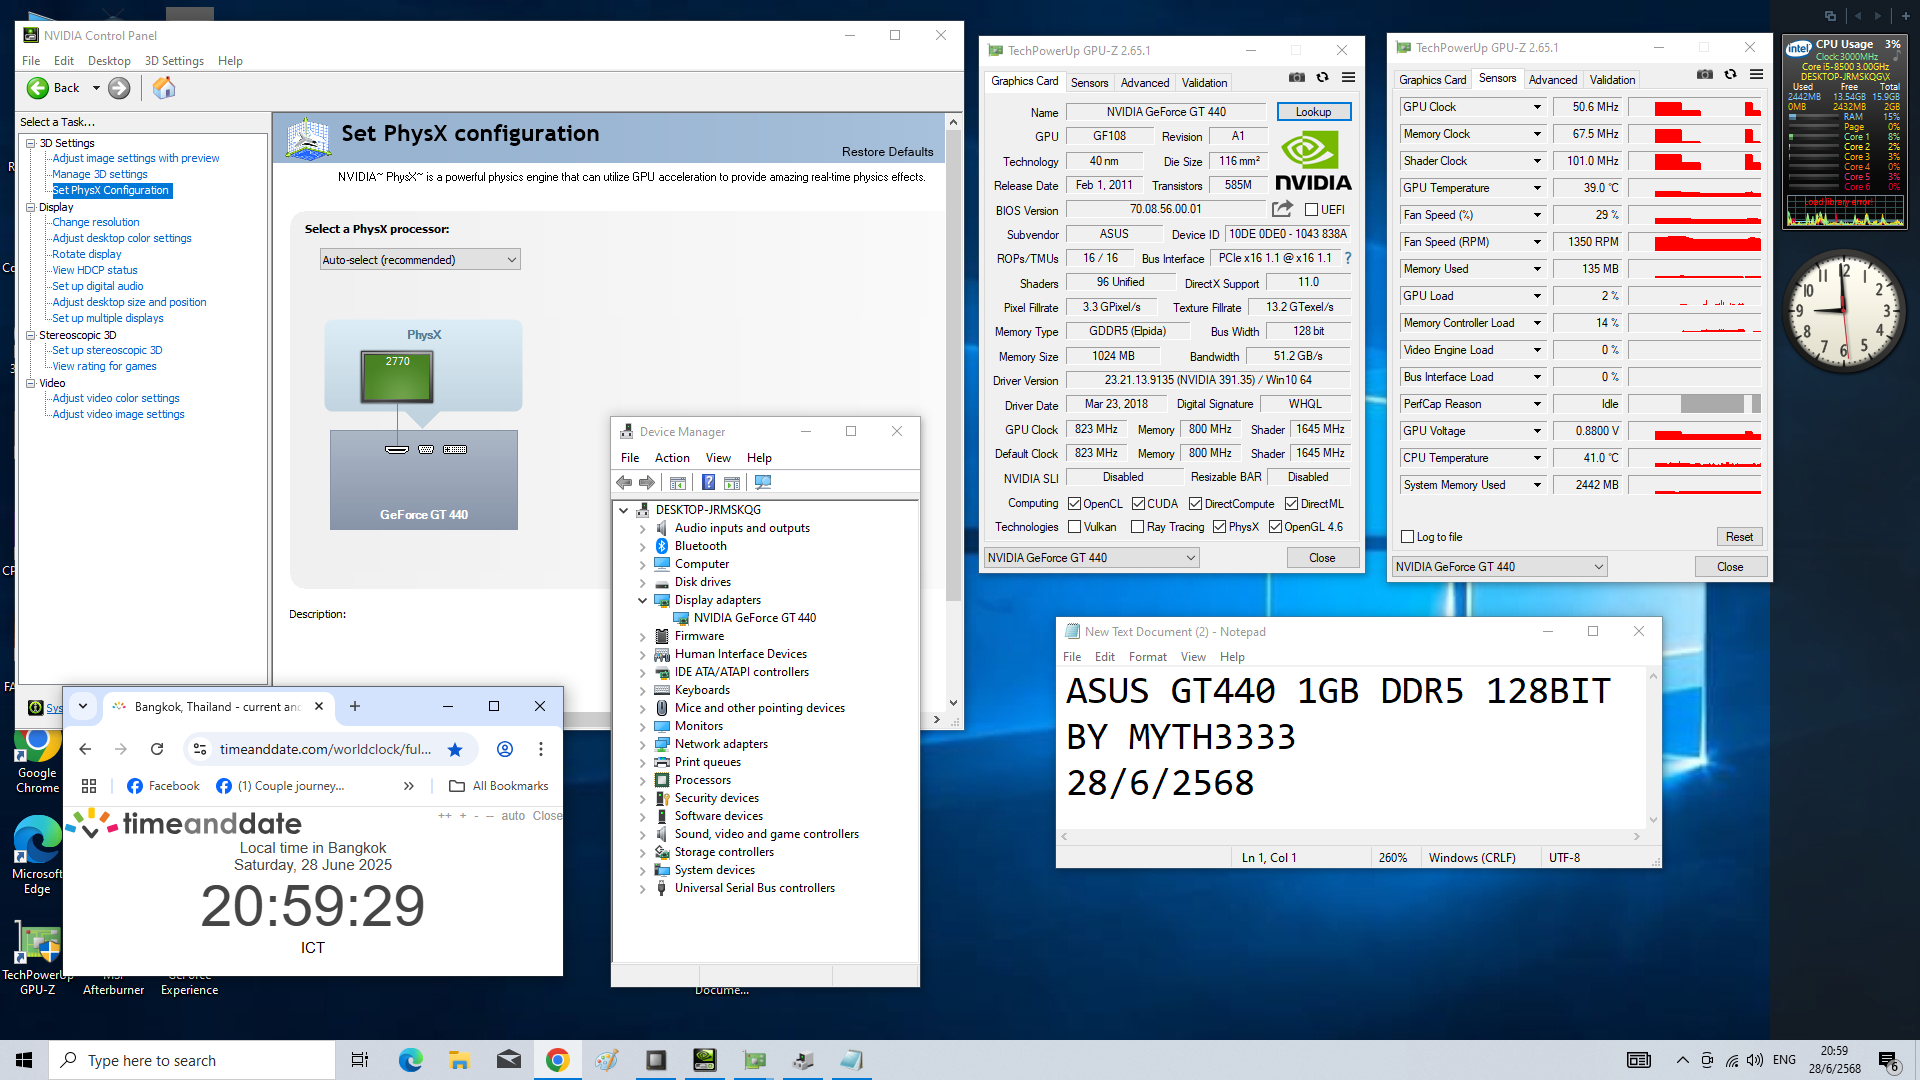This screenshot has width=1920, height=1080.
Task: Toggle the UEFI checkbox in GPU-Z
Action: [x=1311, y=210]
